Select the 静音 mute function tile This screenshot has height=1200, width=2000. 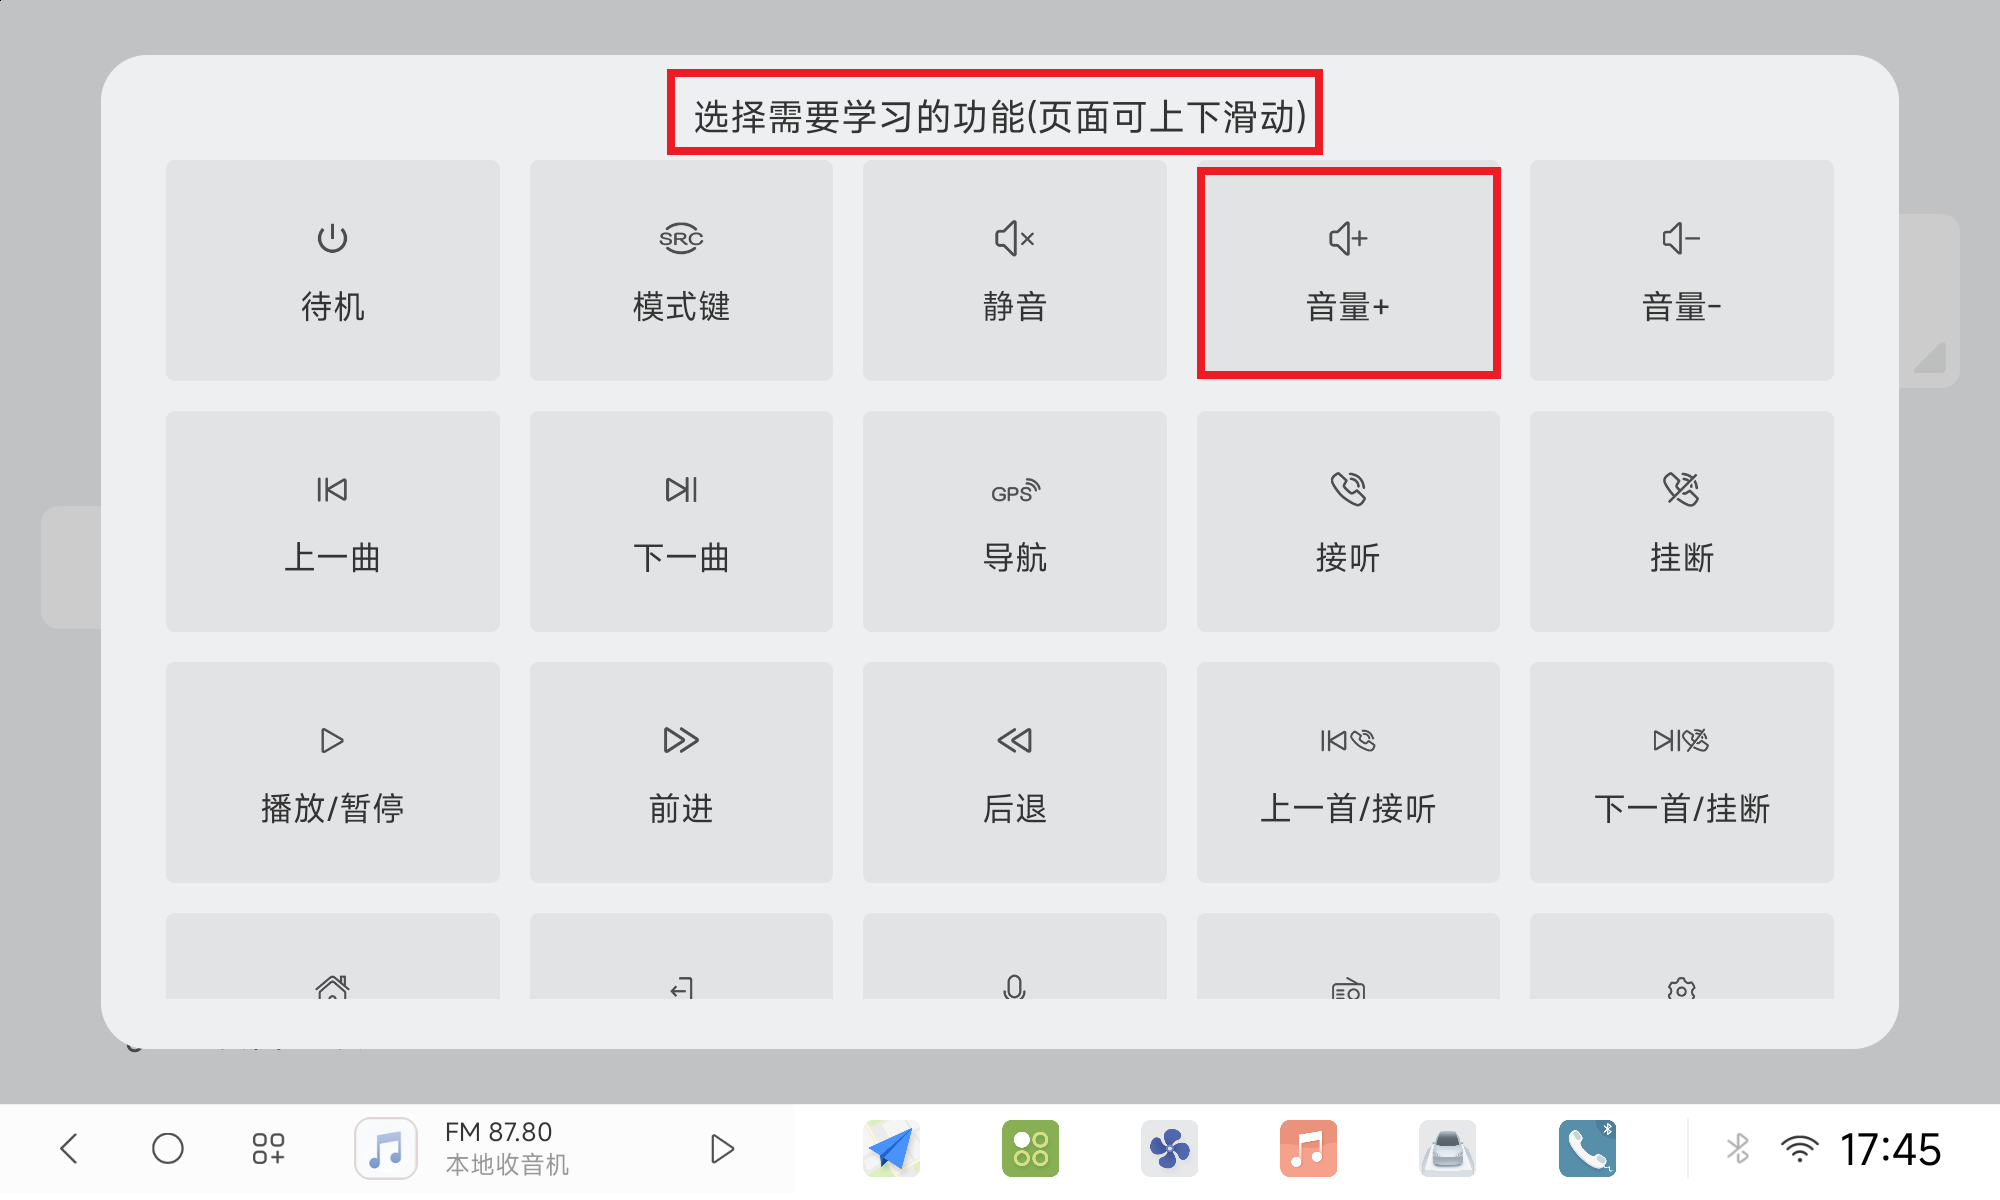click(1014, 270)
